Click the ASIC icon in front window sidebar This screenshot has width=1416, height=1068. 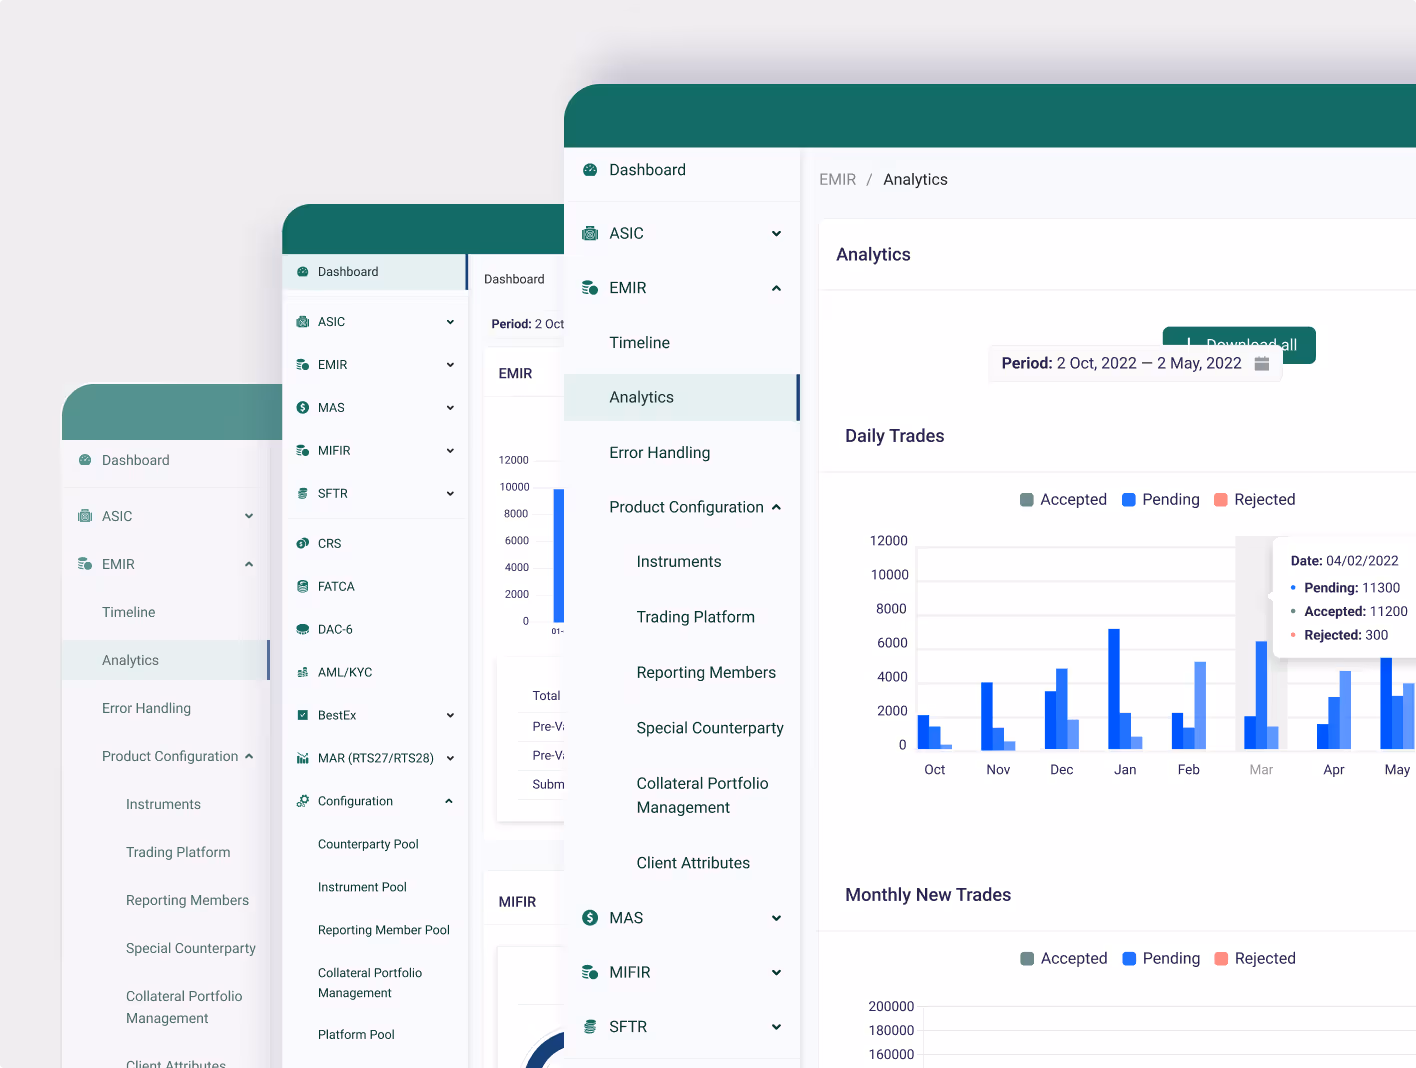click(x=590, y=234)
